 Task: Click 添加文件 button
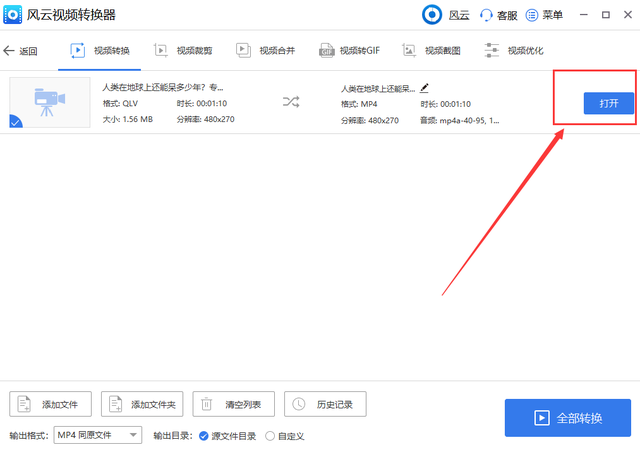(x=51, y=404)
